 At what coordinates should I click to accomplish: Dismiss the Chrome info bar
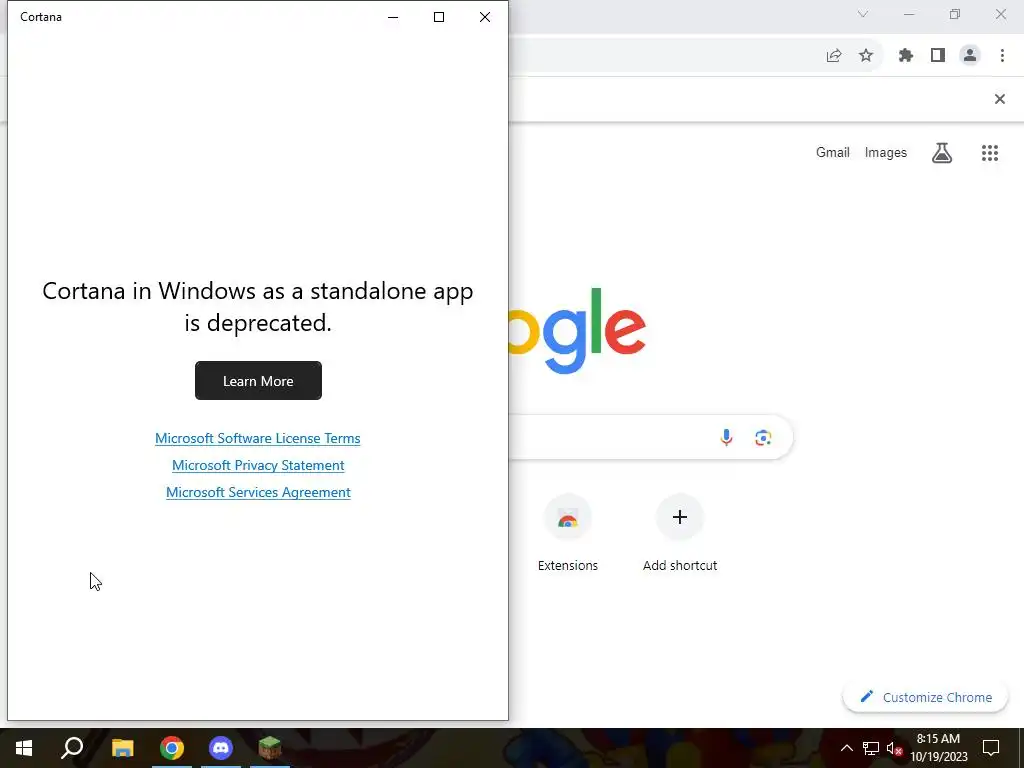click(x=1000, y=99)
